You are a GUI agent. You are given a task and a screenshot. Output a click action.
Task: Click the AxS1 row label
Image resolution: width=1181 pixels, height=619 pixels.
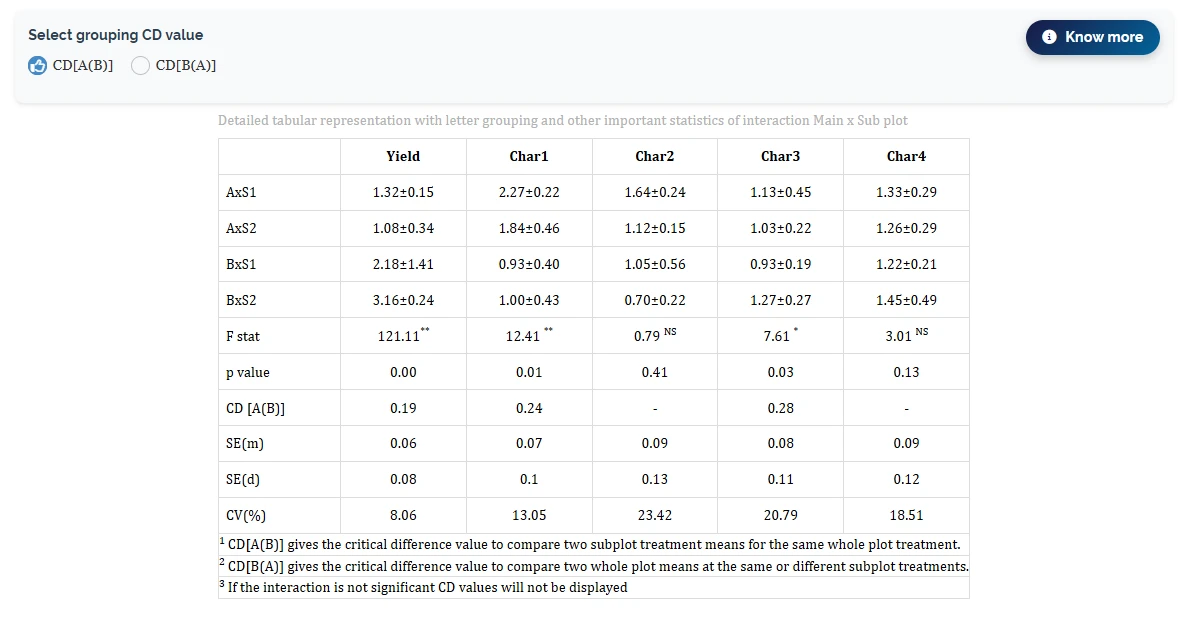tap(241, 193)
